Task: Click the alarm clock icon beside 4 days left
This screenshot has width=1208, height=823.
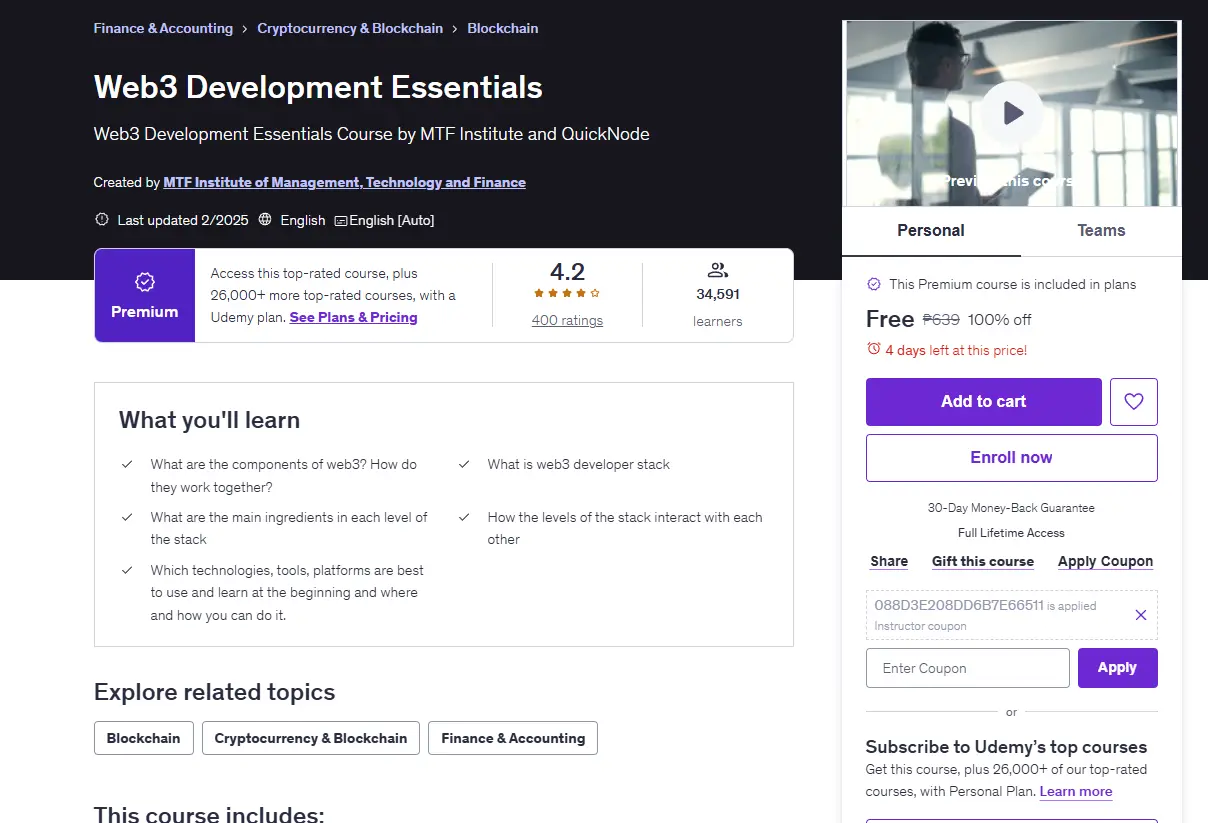Action: (873, 349)
